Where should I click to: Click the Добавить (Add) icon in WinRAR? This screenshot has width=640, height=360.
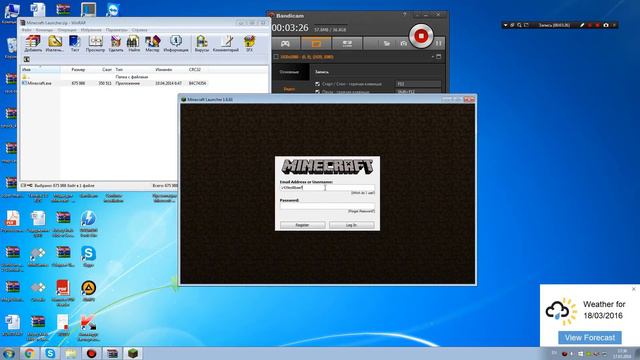click(x=33, y=43)
